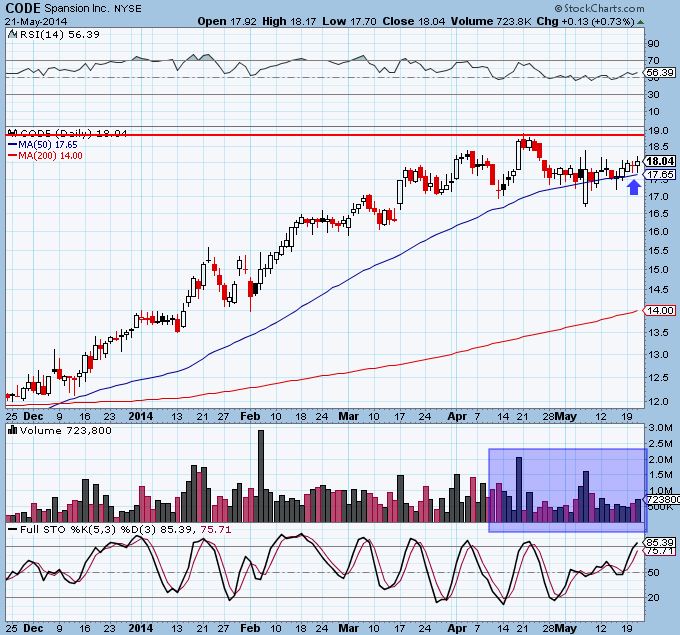Click the 56.39 RSI value tag on axis

660,72
